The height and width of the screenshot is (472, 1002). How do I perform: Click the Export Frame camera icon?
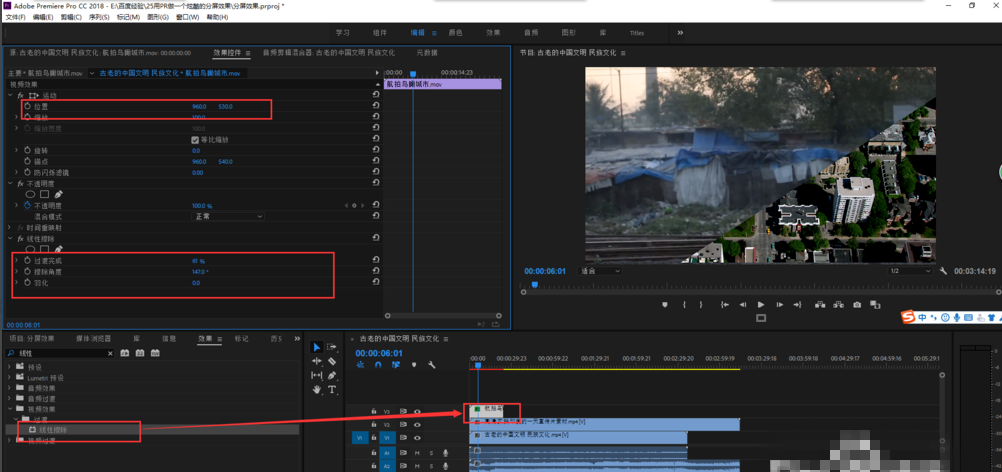857,305
